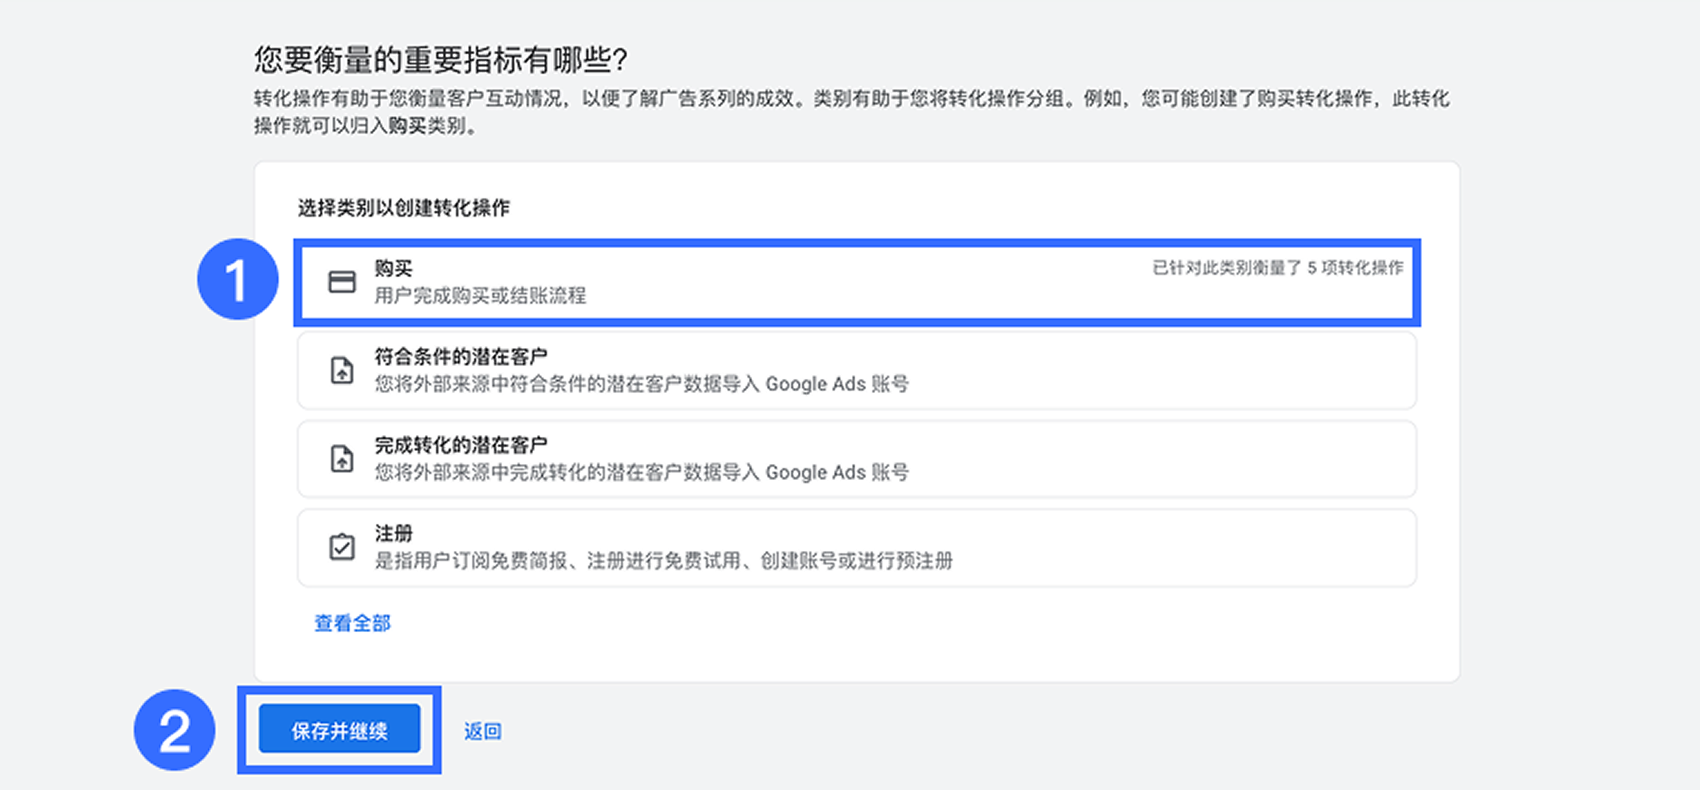Click the blue number 1 badge
Viewport: 1700px width, 790px height.
click(x=237, y=280)
